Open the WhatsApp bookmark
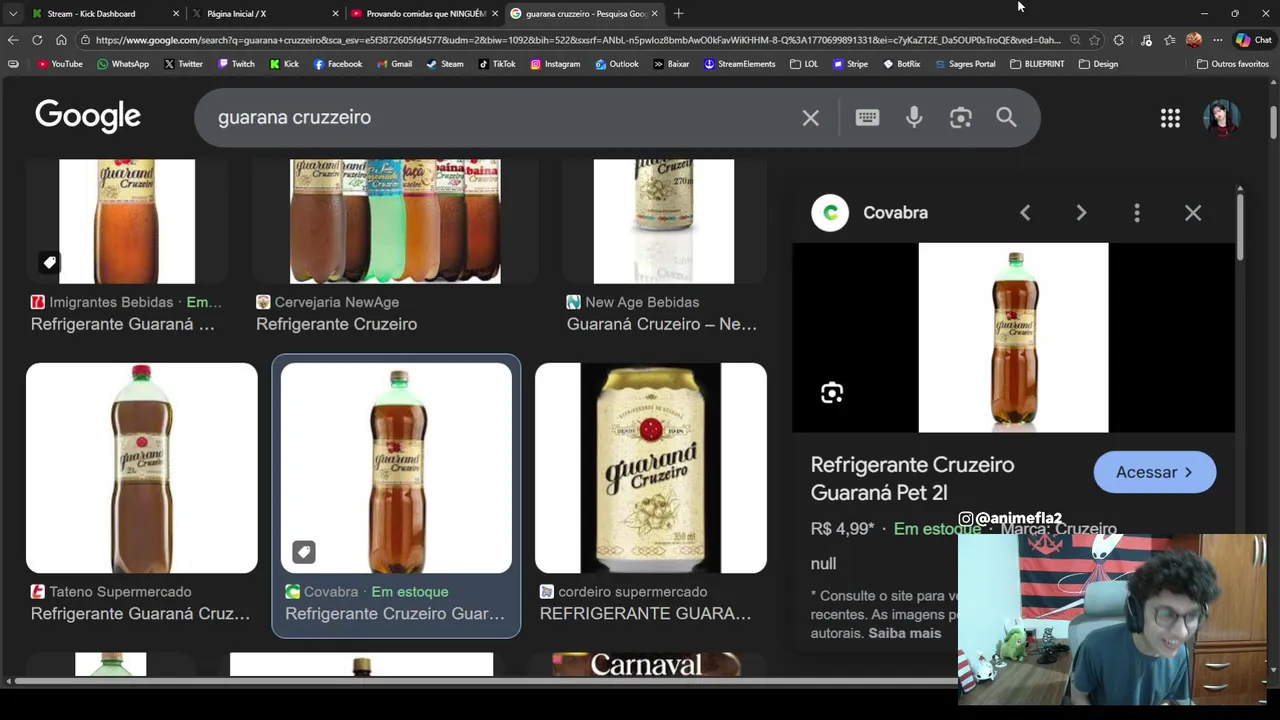1280x720 pixels. (123, 64)
